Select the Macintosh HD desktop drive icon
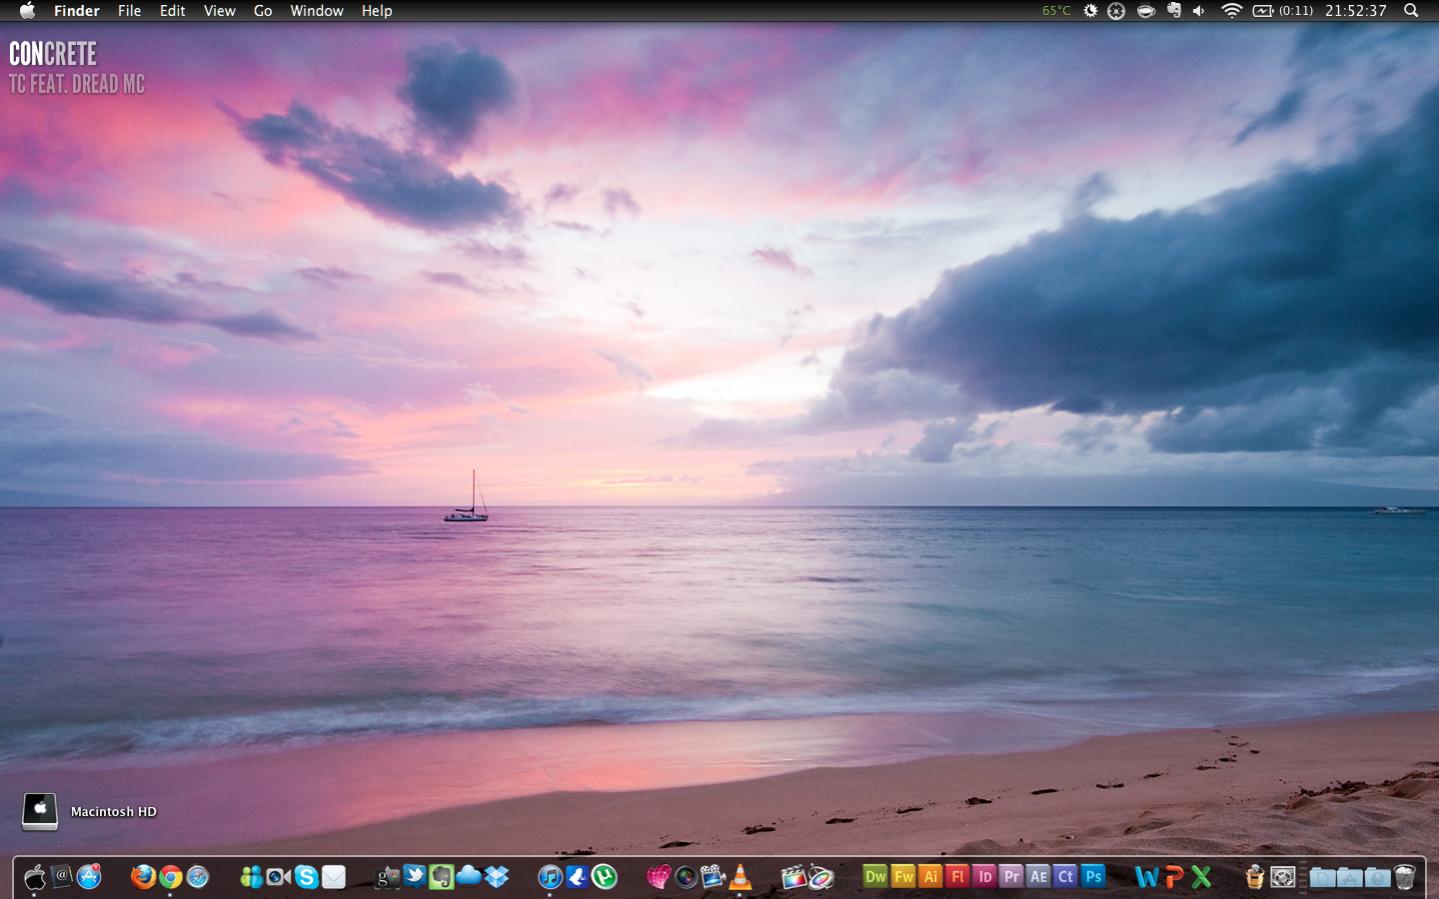 click(40, 811)
